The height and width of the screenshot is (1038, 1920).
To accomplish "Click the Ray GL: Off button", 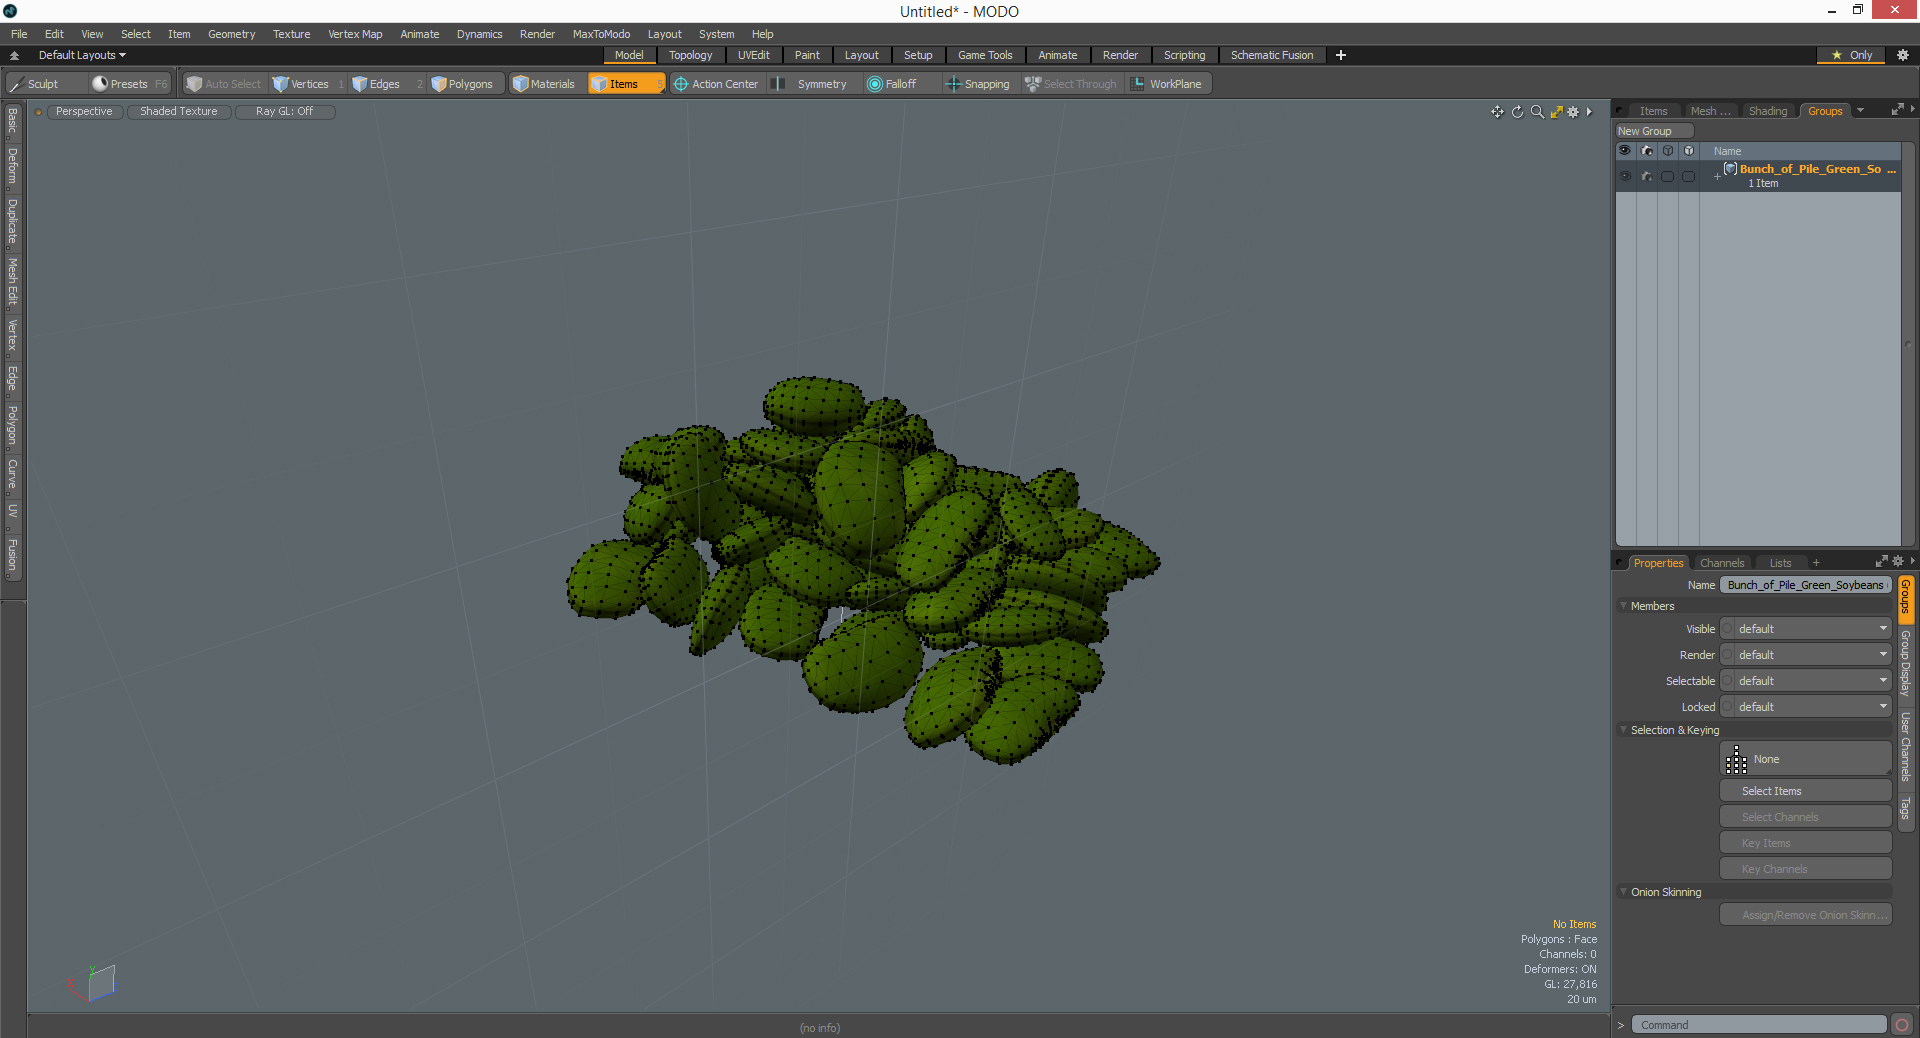I will pos(284,112).
